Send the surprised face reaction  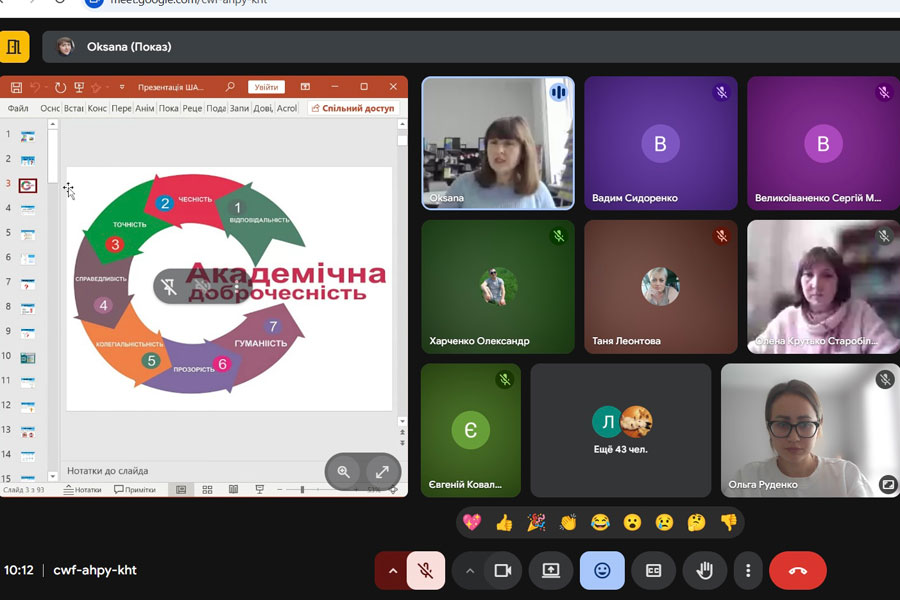tap(633, 522)
